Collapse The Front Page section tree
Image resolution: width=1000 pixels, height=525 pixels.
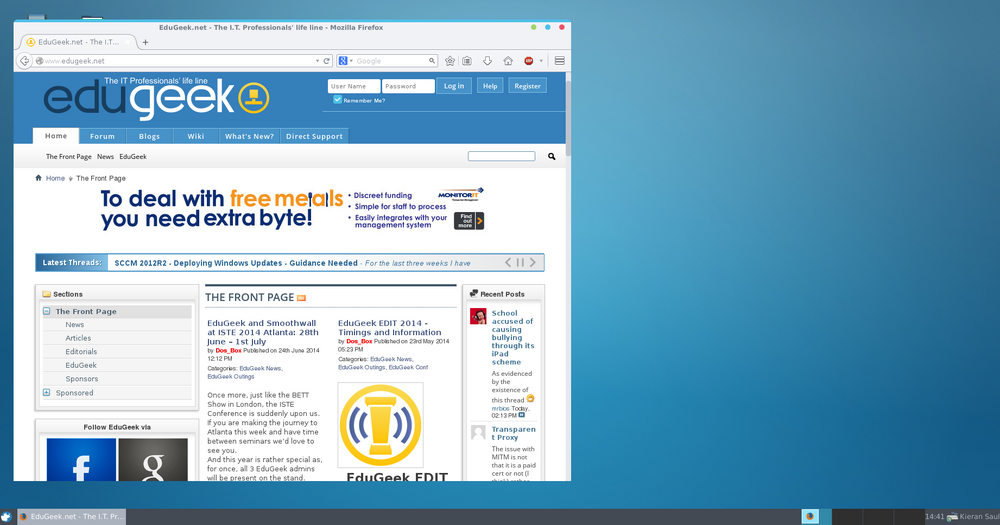click(47, 311)
